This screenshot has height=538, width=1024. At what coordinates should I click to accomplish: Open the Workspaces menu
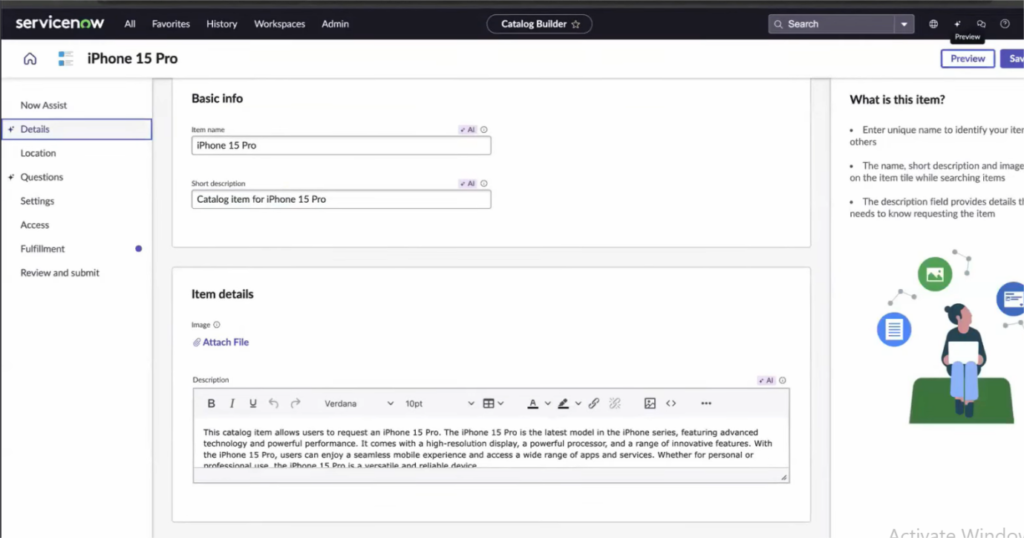click(280, 24)
